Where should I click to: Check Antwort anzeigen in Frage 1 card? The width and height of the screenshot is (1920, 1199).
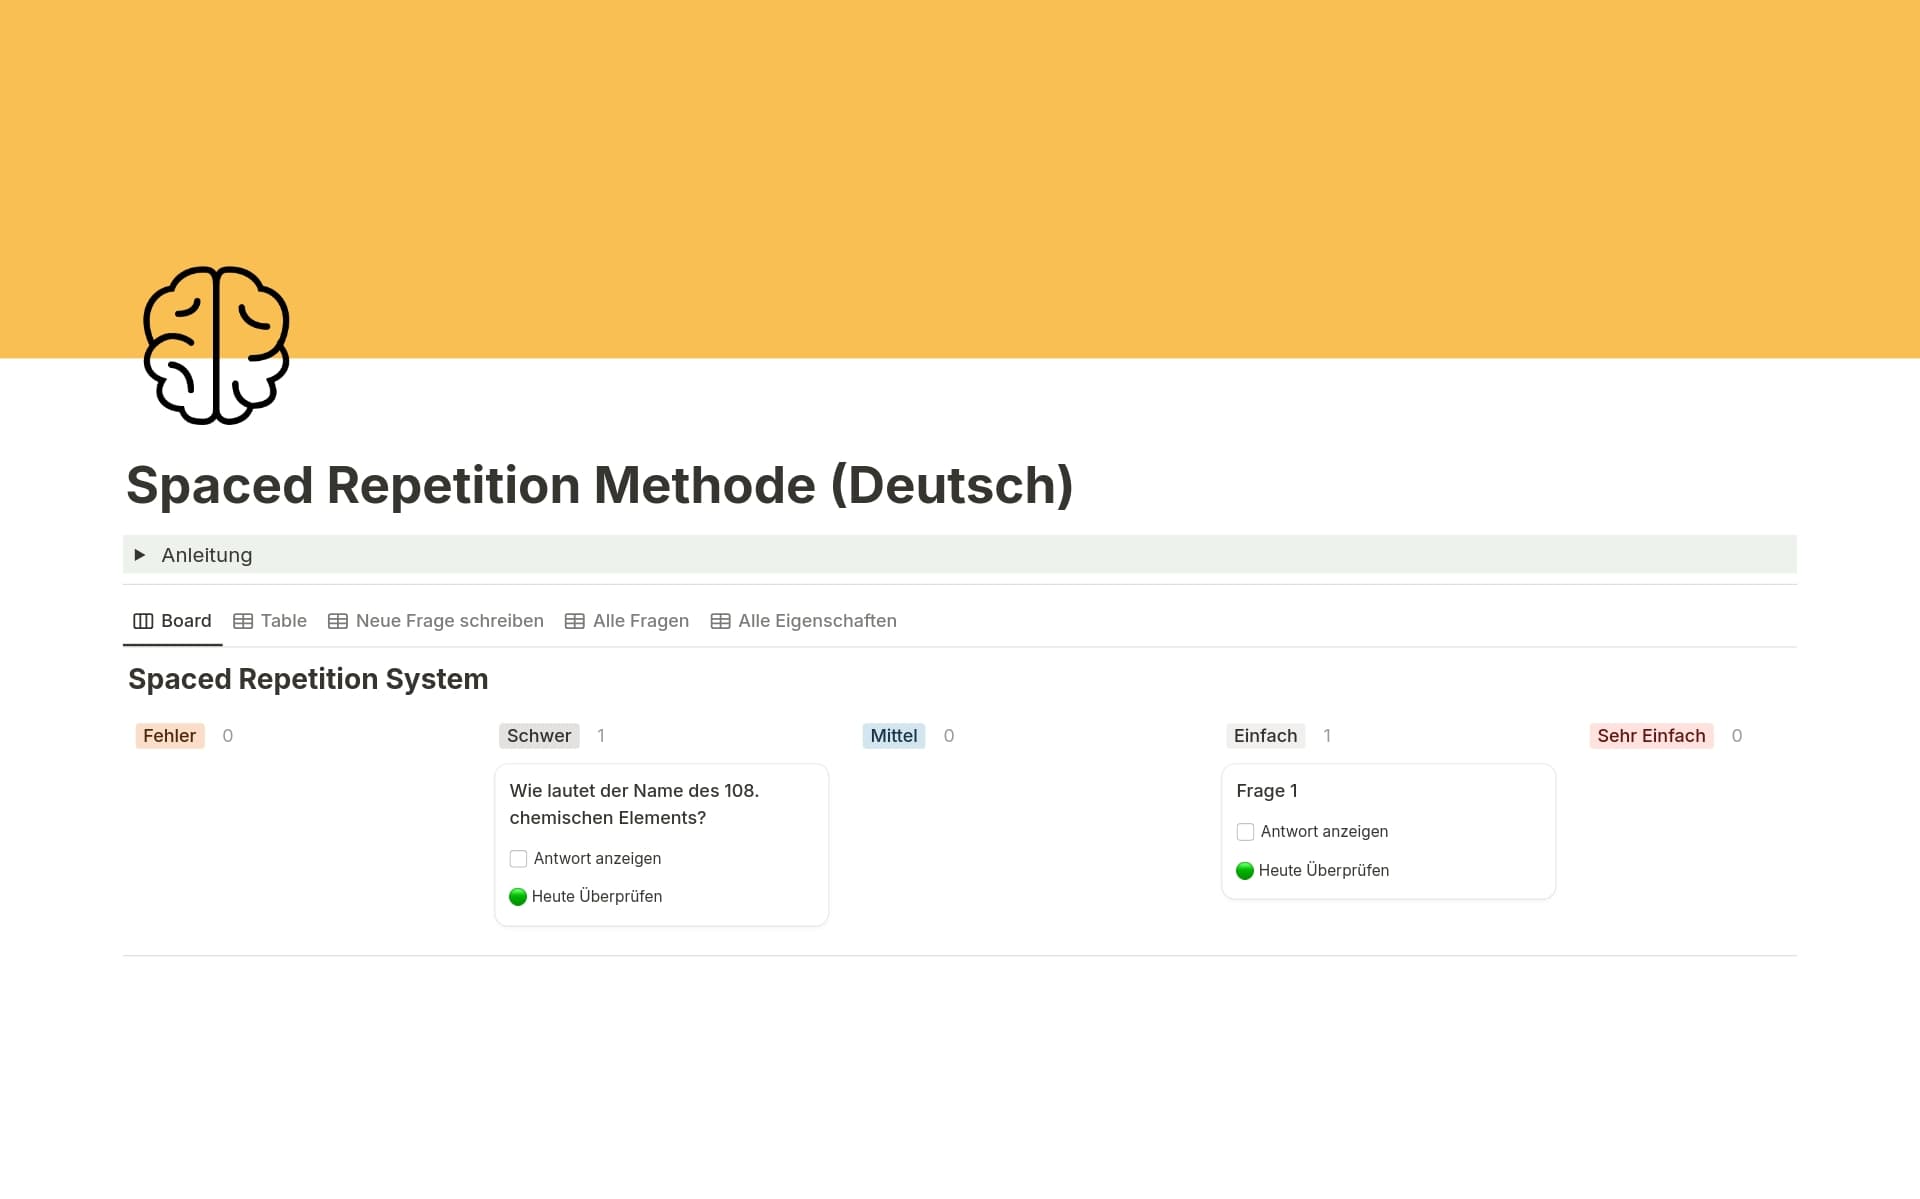(1245, 832)
